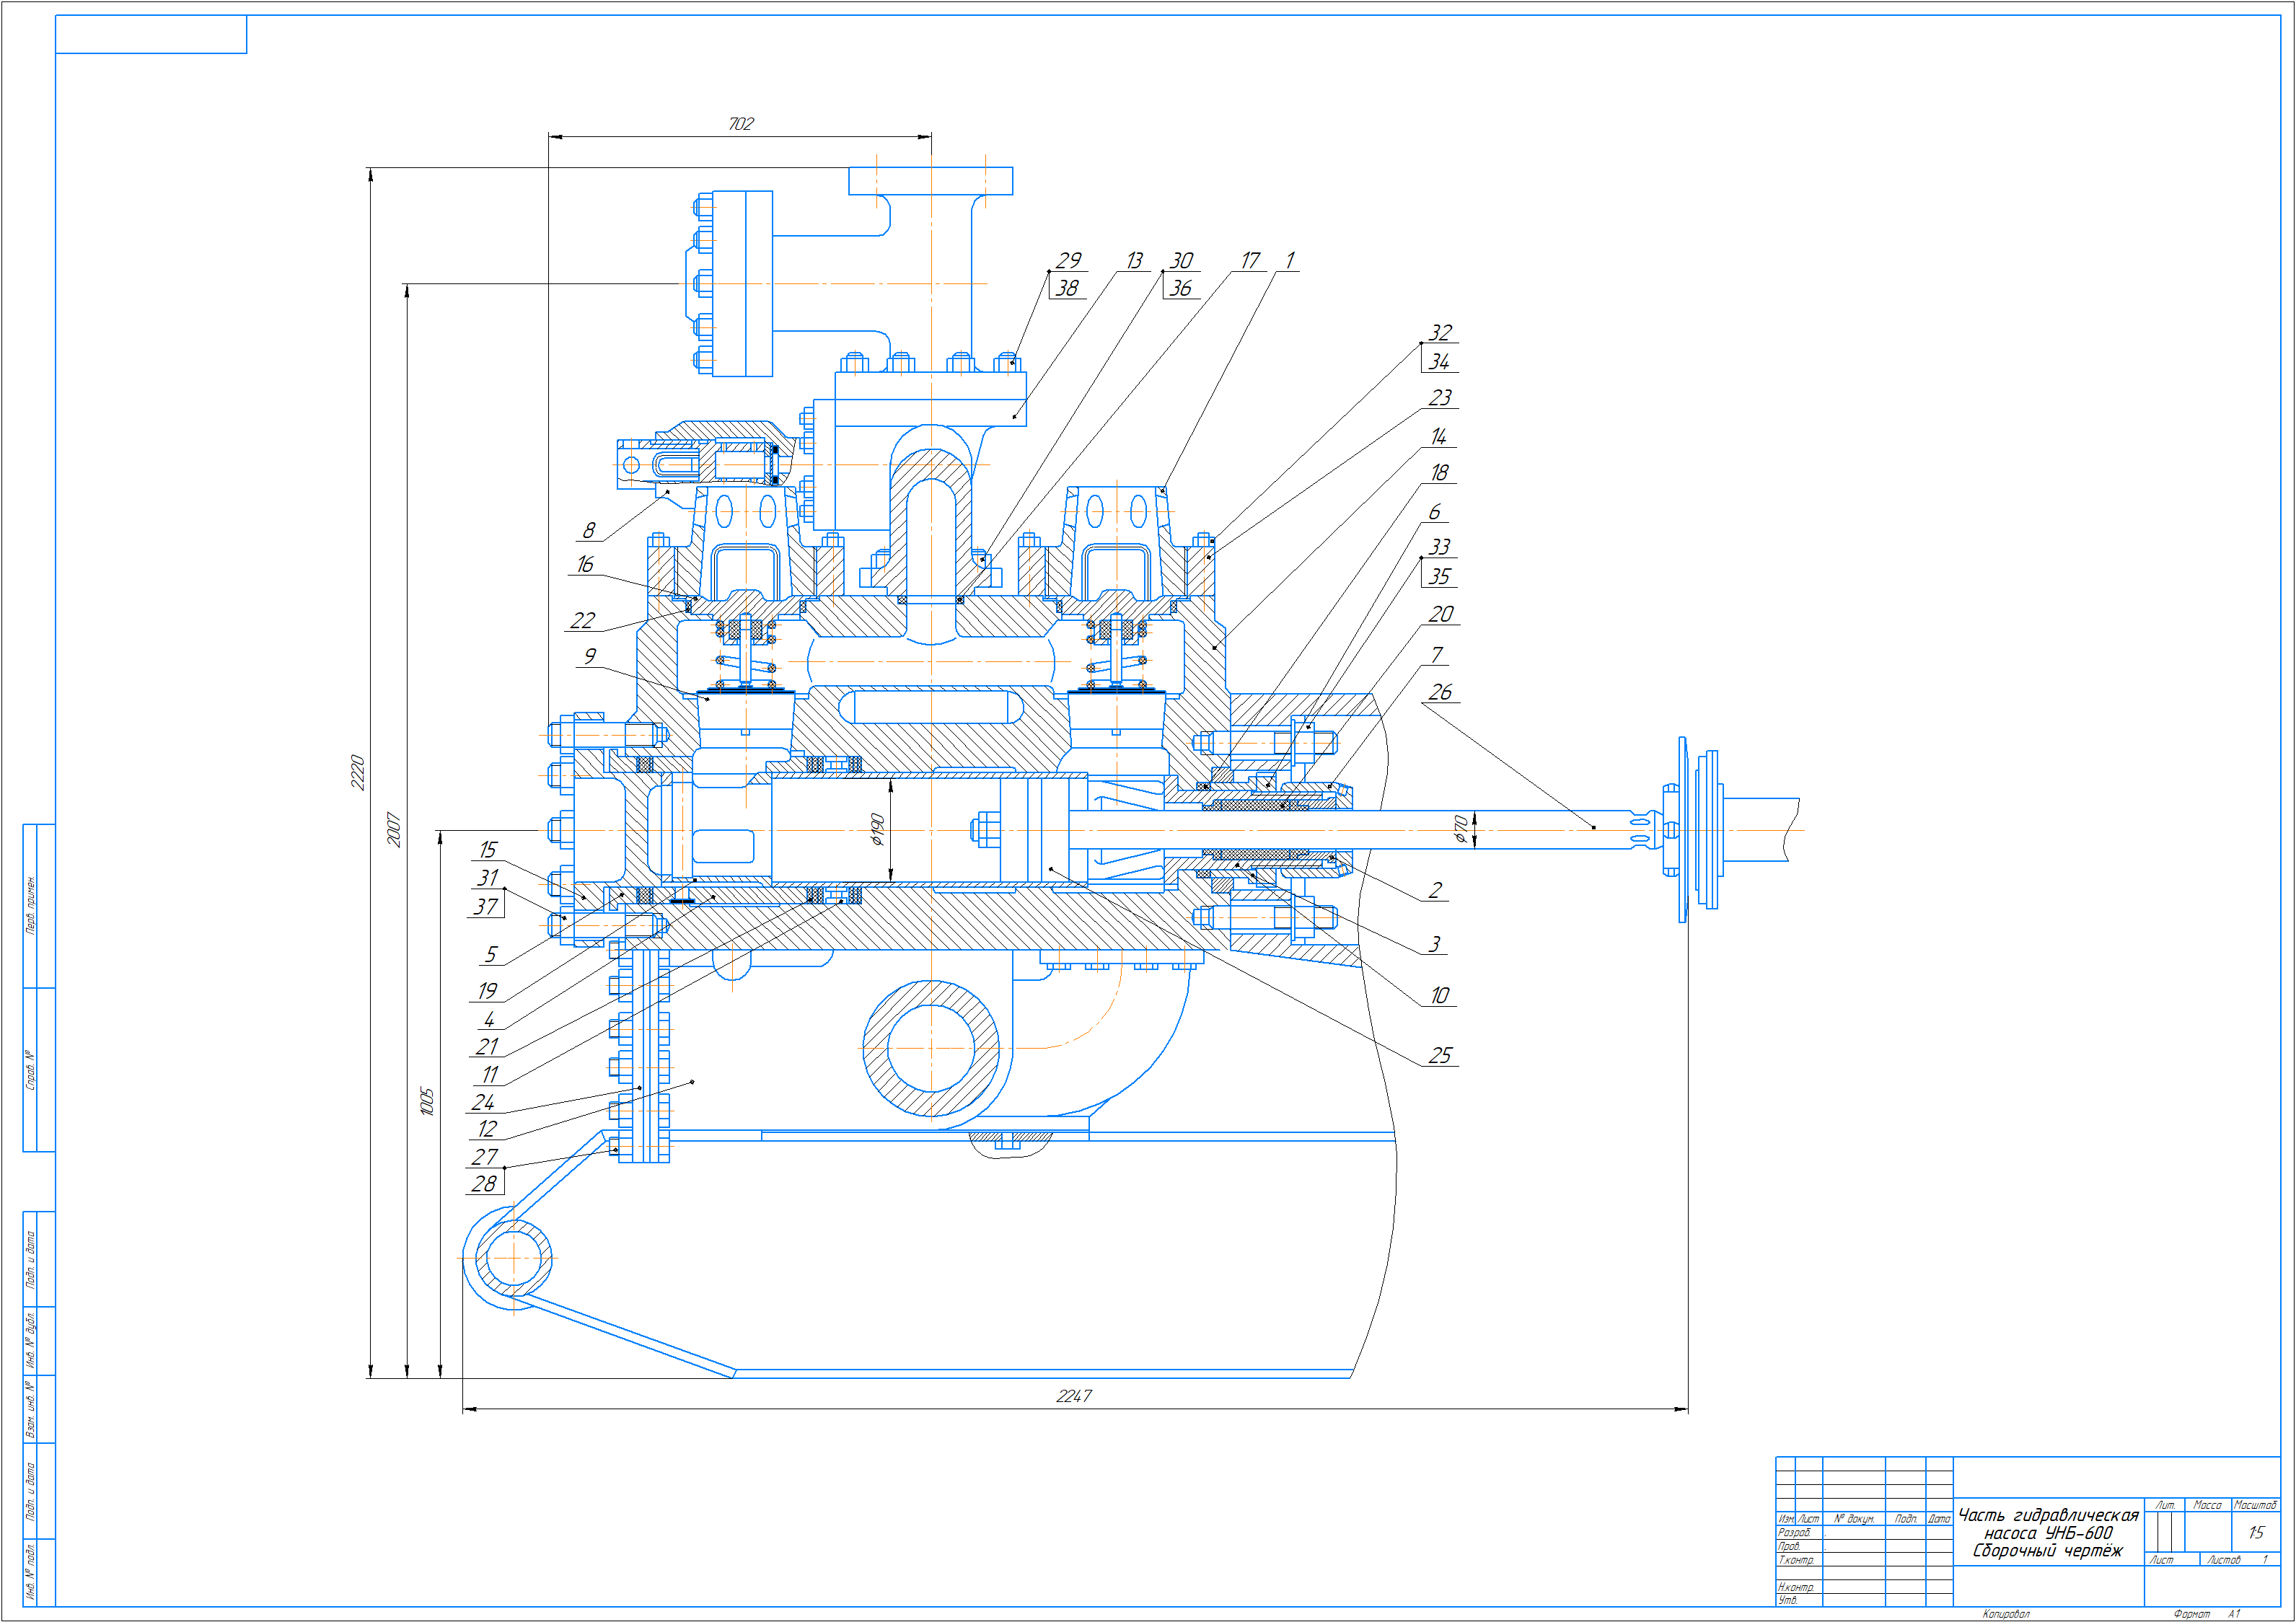Click the ø70 rod diameter dimension
The image size is (2296, 1622).
tap(1460, 828)
